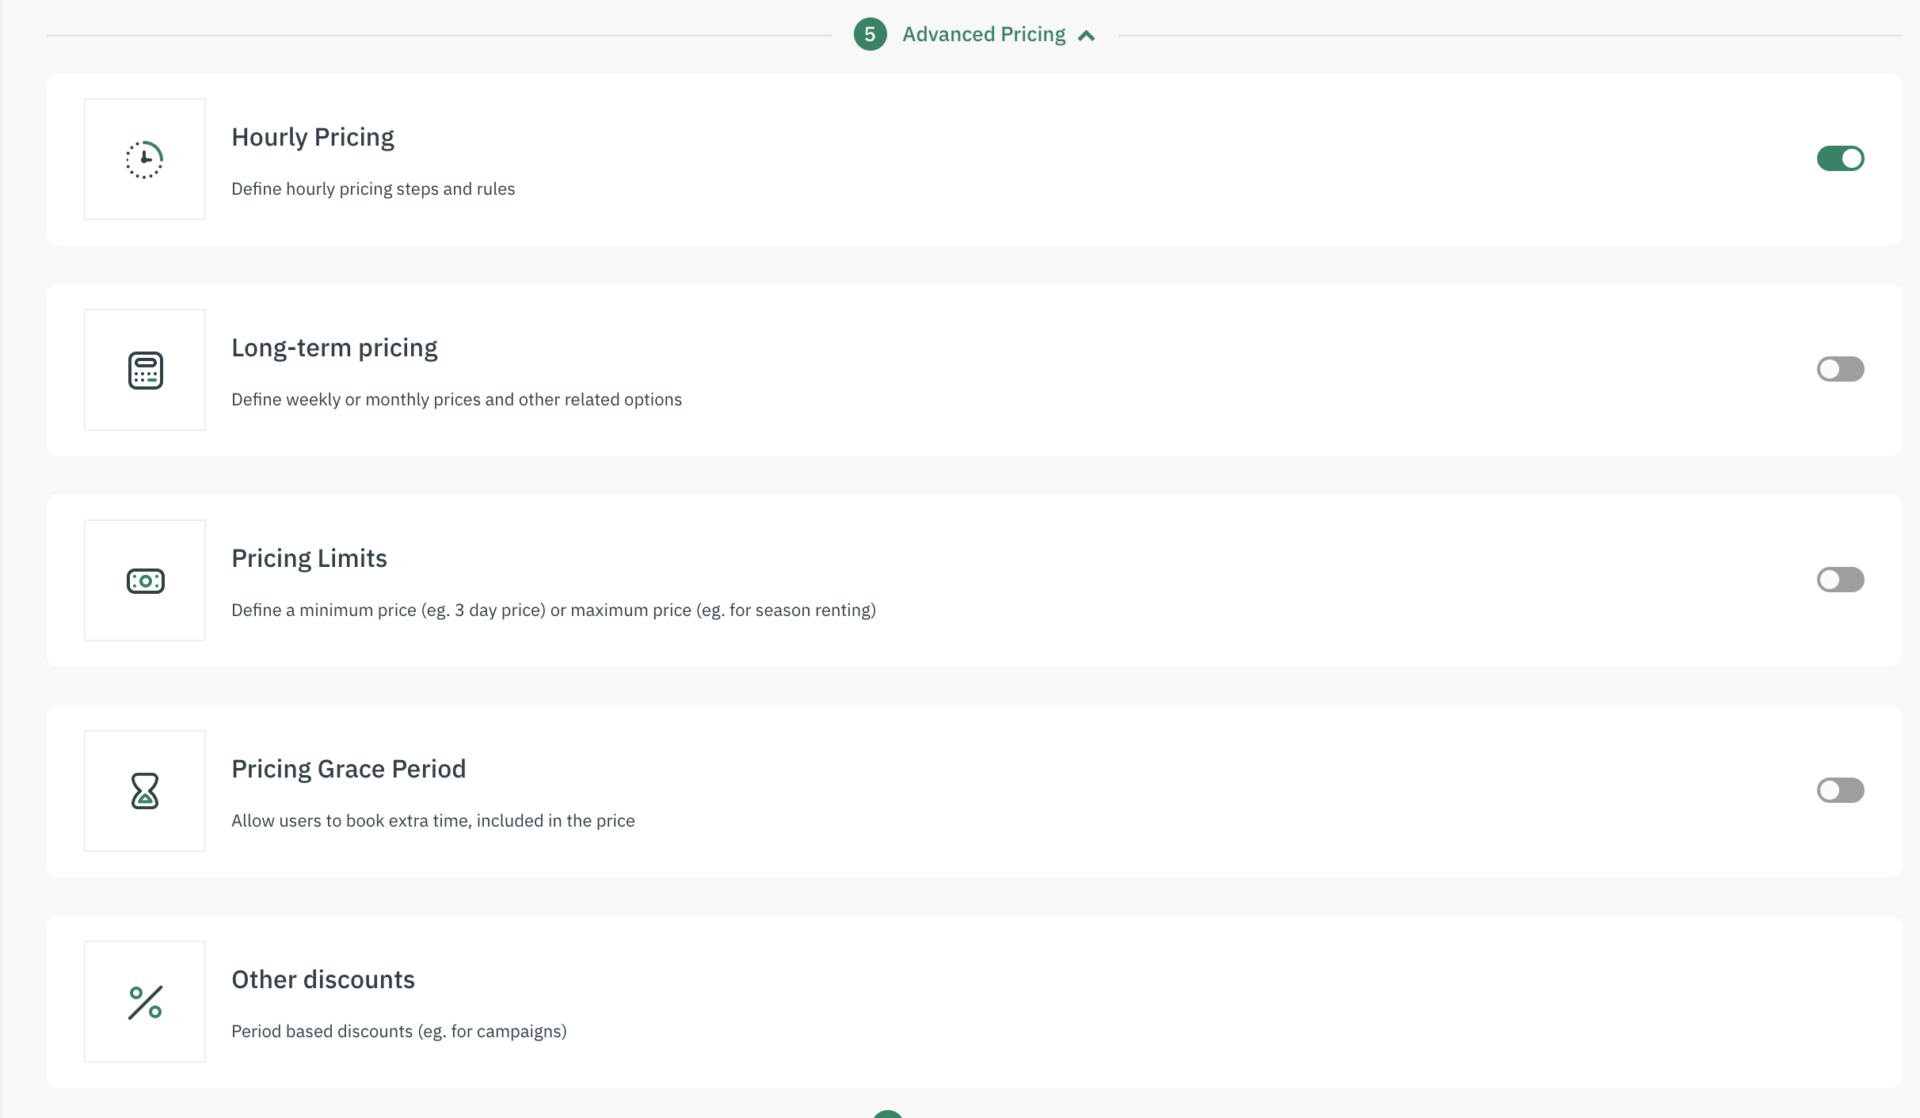Turn on the Pricing Limits switch
The width and height of the screenshot is (1920, 1118).
pos(1840,580)
